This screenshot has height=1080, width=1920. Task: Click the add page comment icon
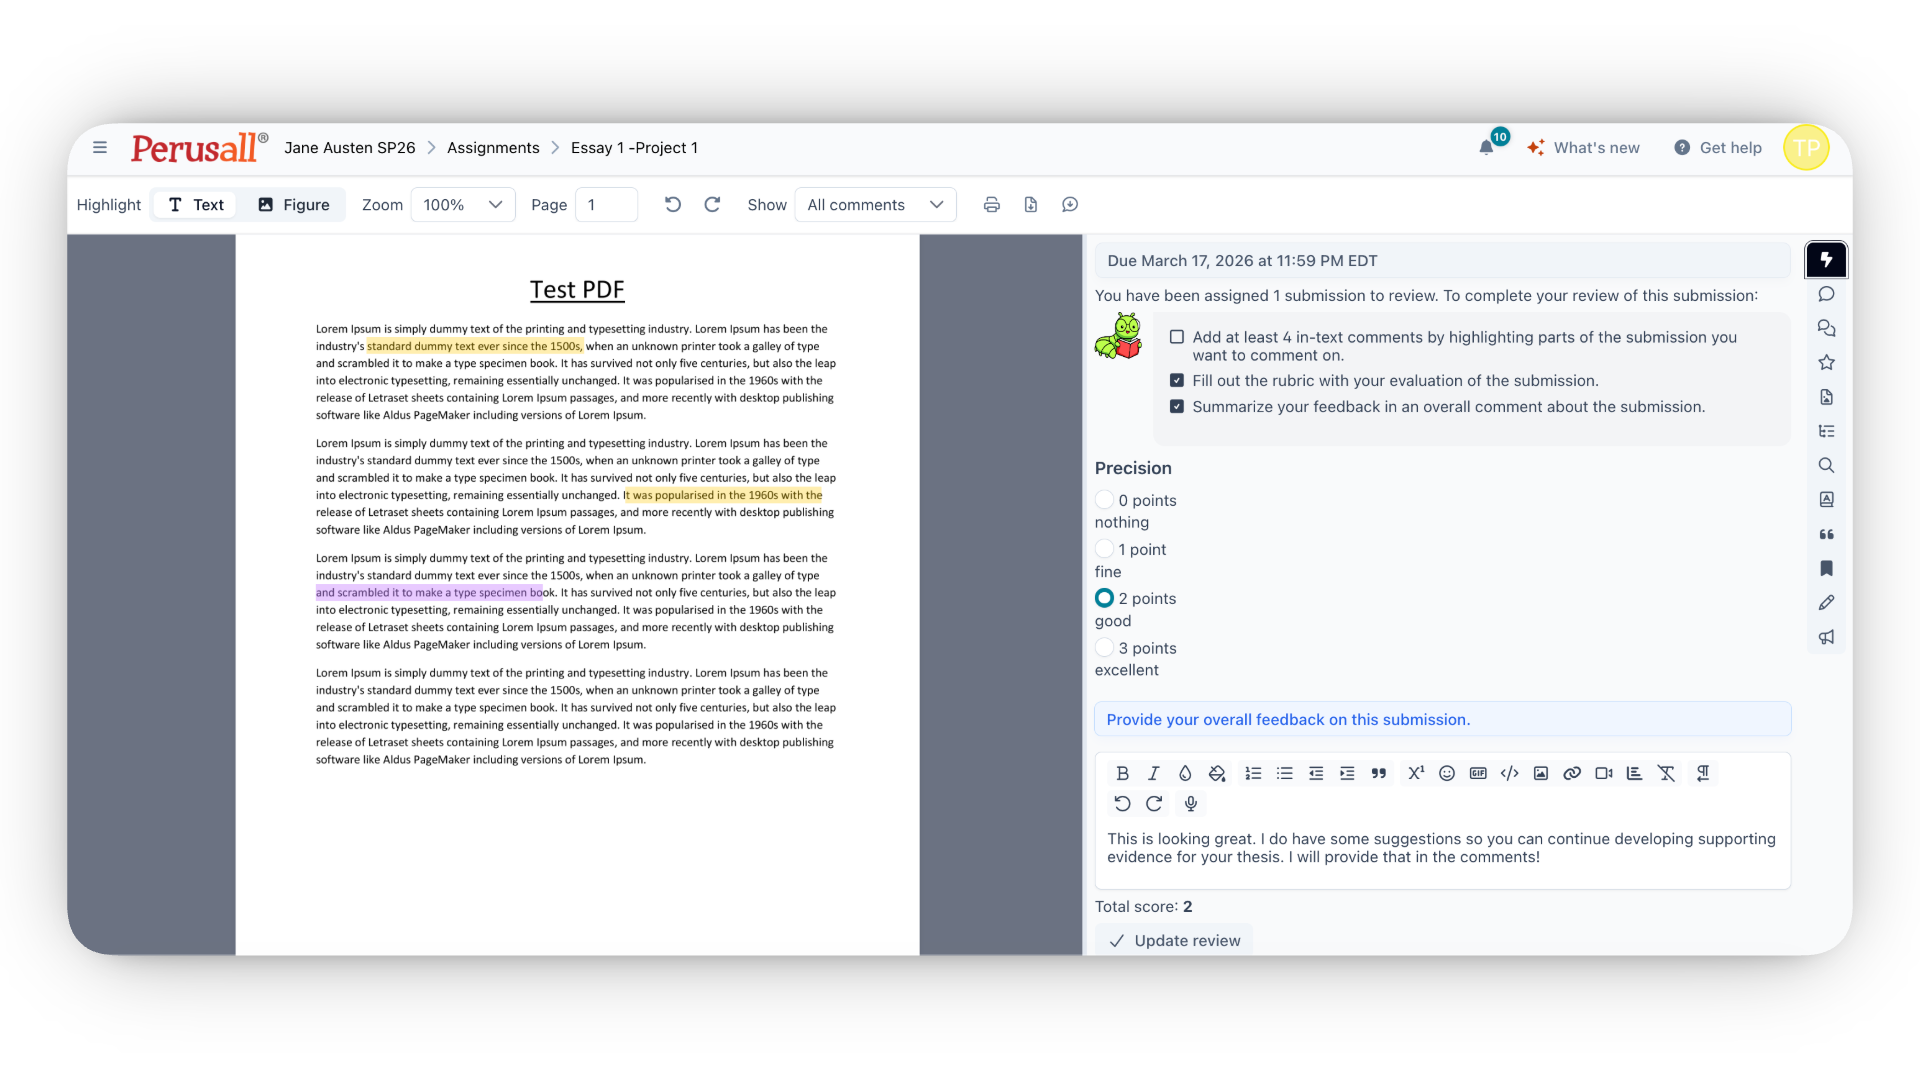[x=1069, y=205]
